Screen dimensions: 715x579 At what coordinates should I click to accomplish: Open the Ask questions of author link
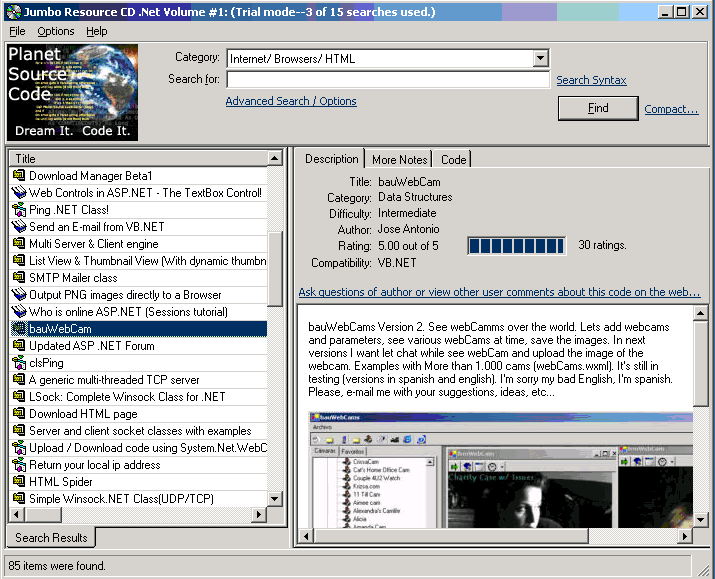coord(499,292)
